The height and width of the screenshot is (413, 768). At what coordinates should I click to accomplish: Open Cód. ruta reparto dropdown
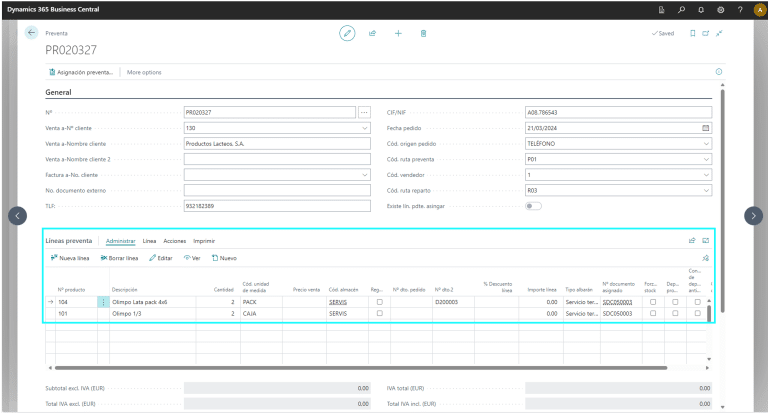coord(706,190)
